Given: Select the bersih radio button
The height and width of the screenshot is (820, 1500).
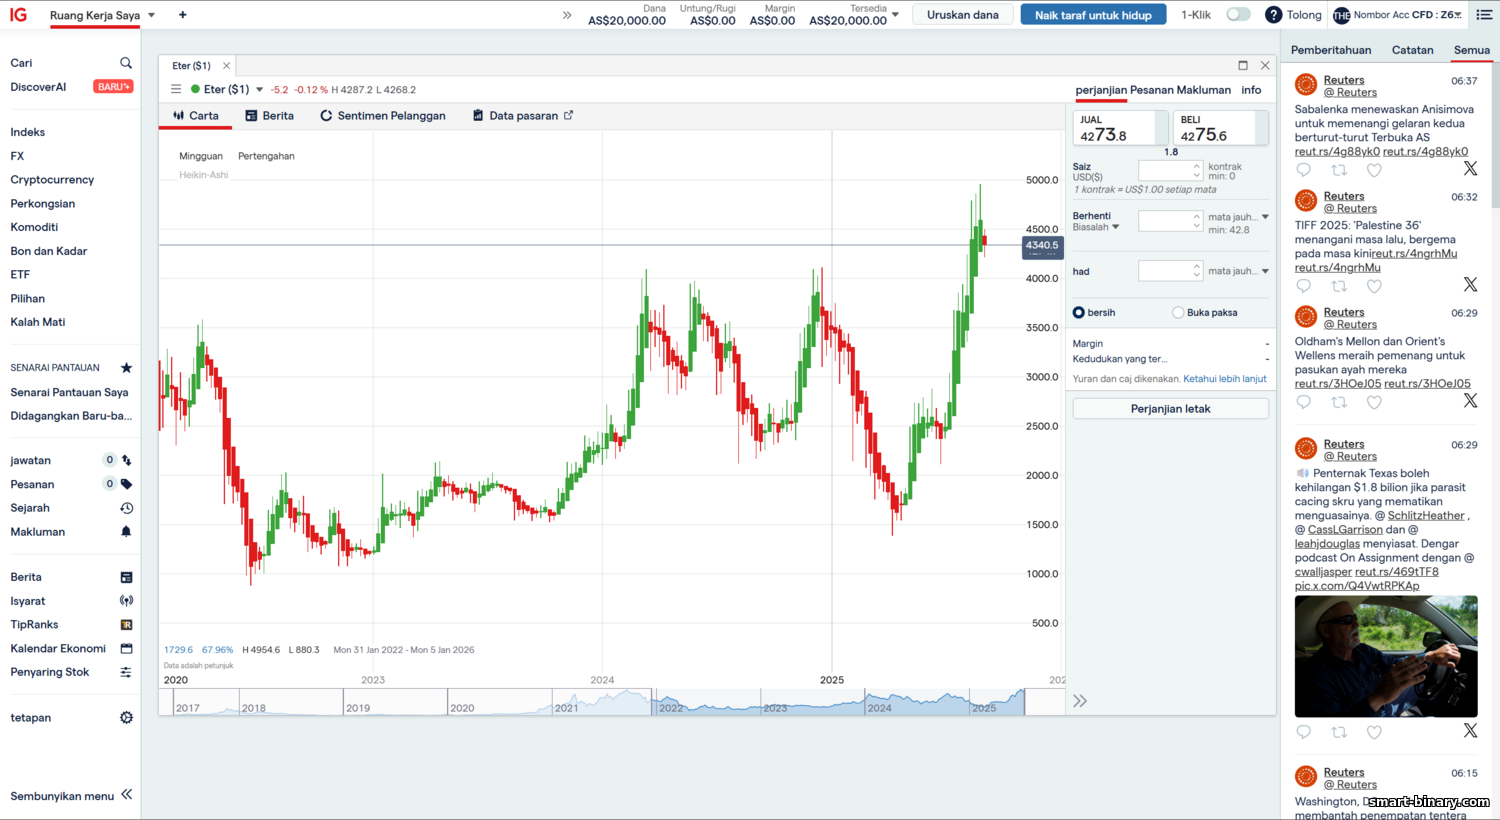Looking at the screenshot, I should [x=1079, y=313].
